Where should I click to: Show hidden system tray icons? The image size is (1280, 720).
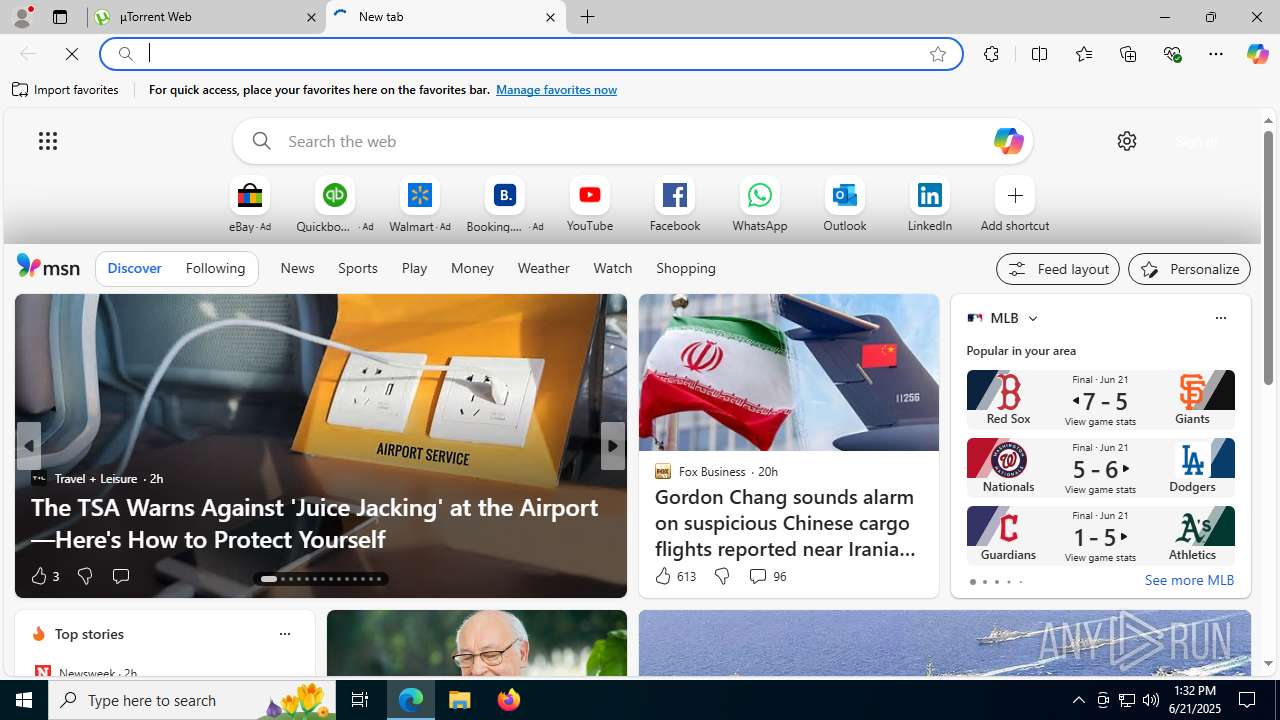click(1078, 700)
